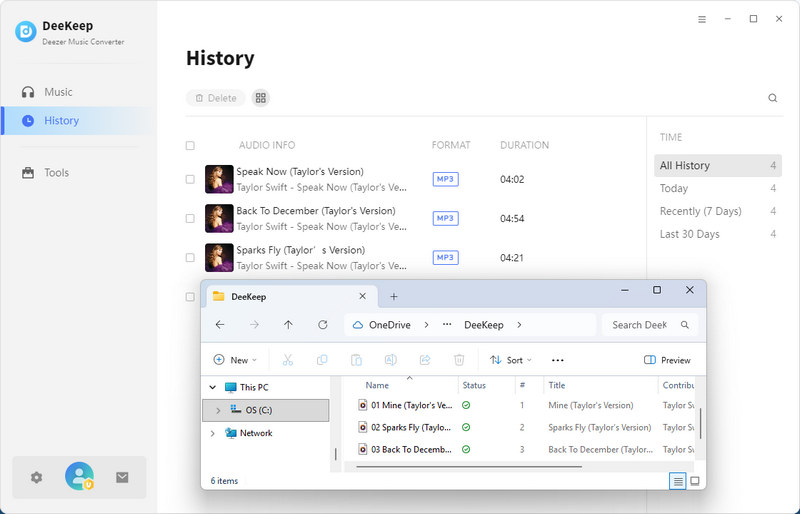The width and height of the screenshot is (800, 514).
Task: Go up one folder level in Explorer
Action: click(288, 325)
